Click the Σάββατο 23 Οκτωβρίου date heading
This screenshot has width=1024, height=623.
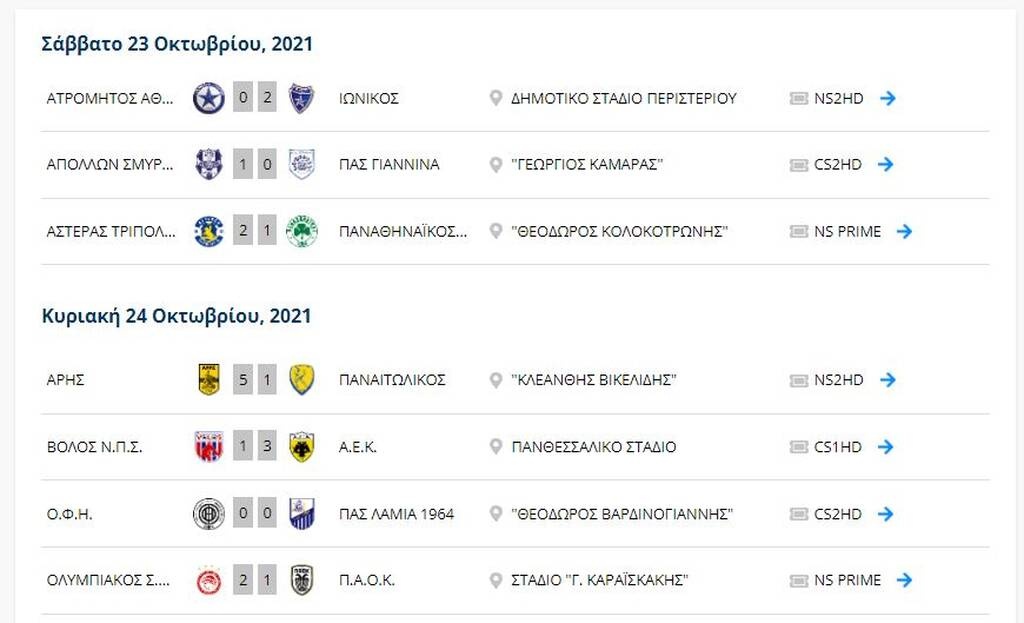pyautogui.click(x=176, y=43)
